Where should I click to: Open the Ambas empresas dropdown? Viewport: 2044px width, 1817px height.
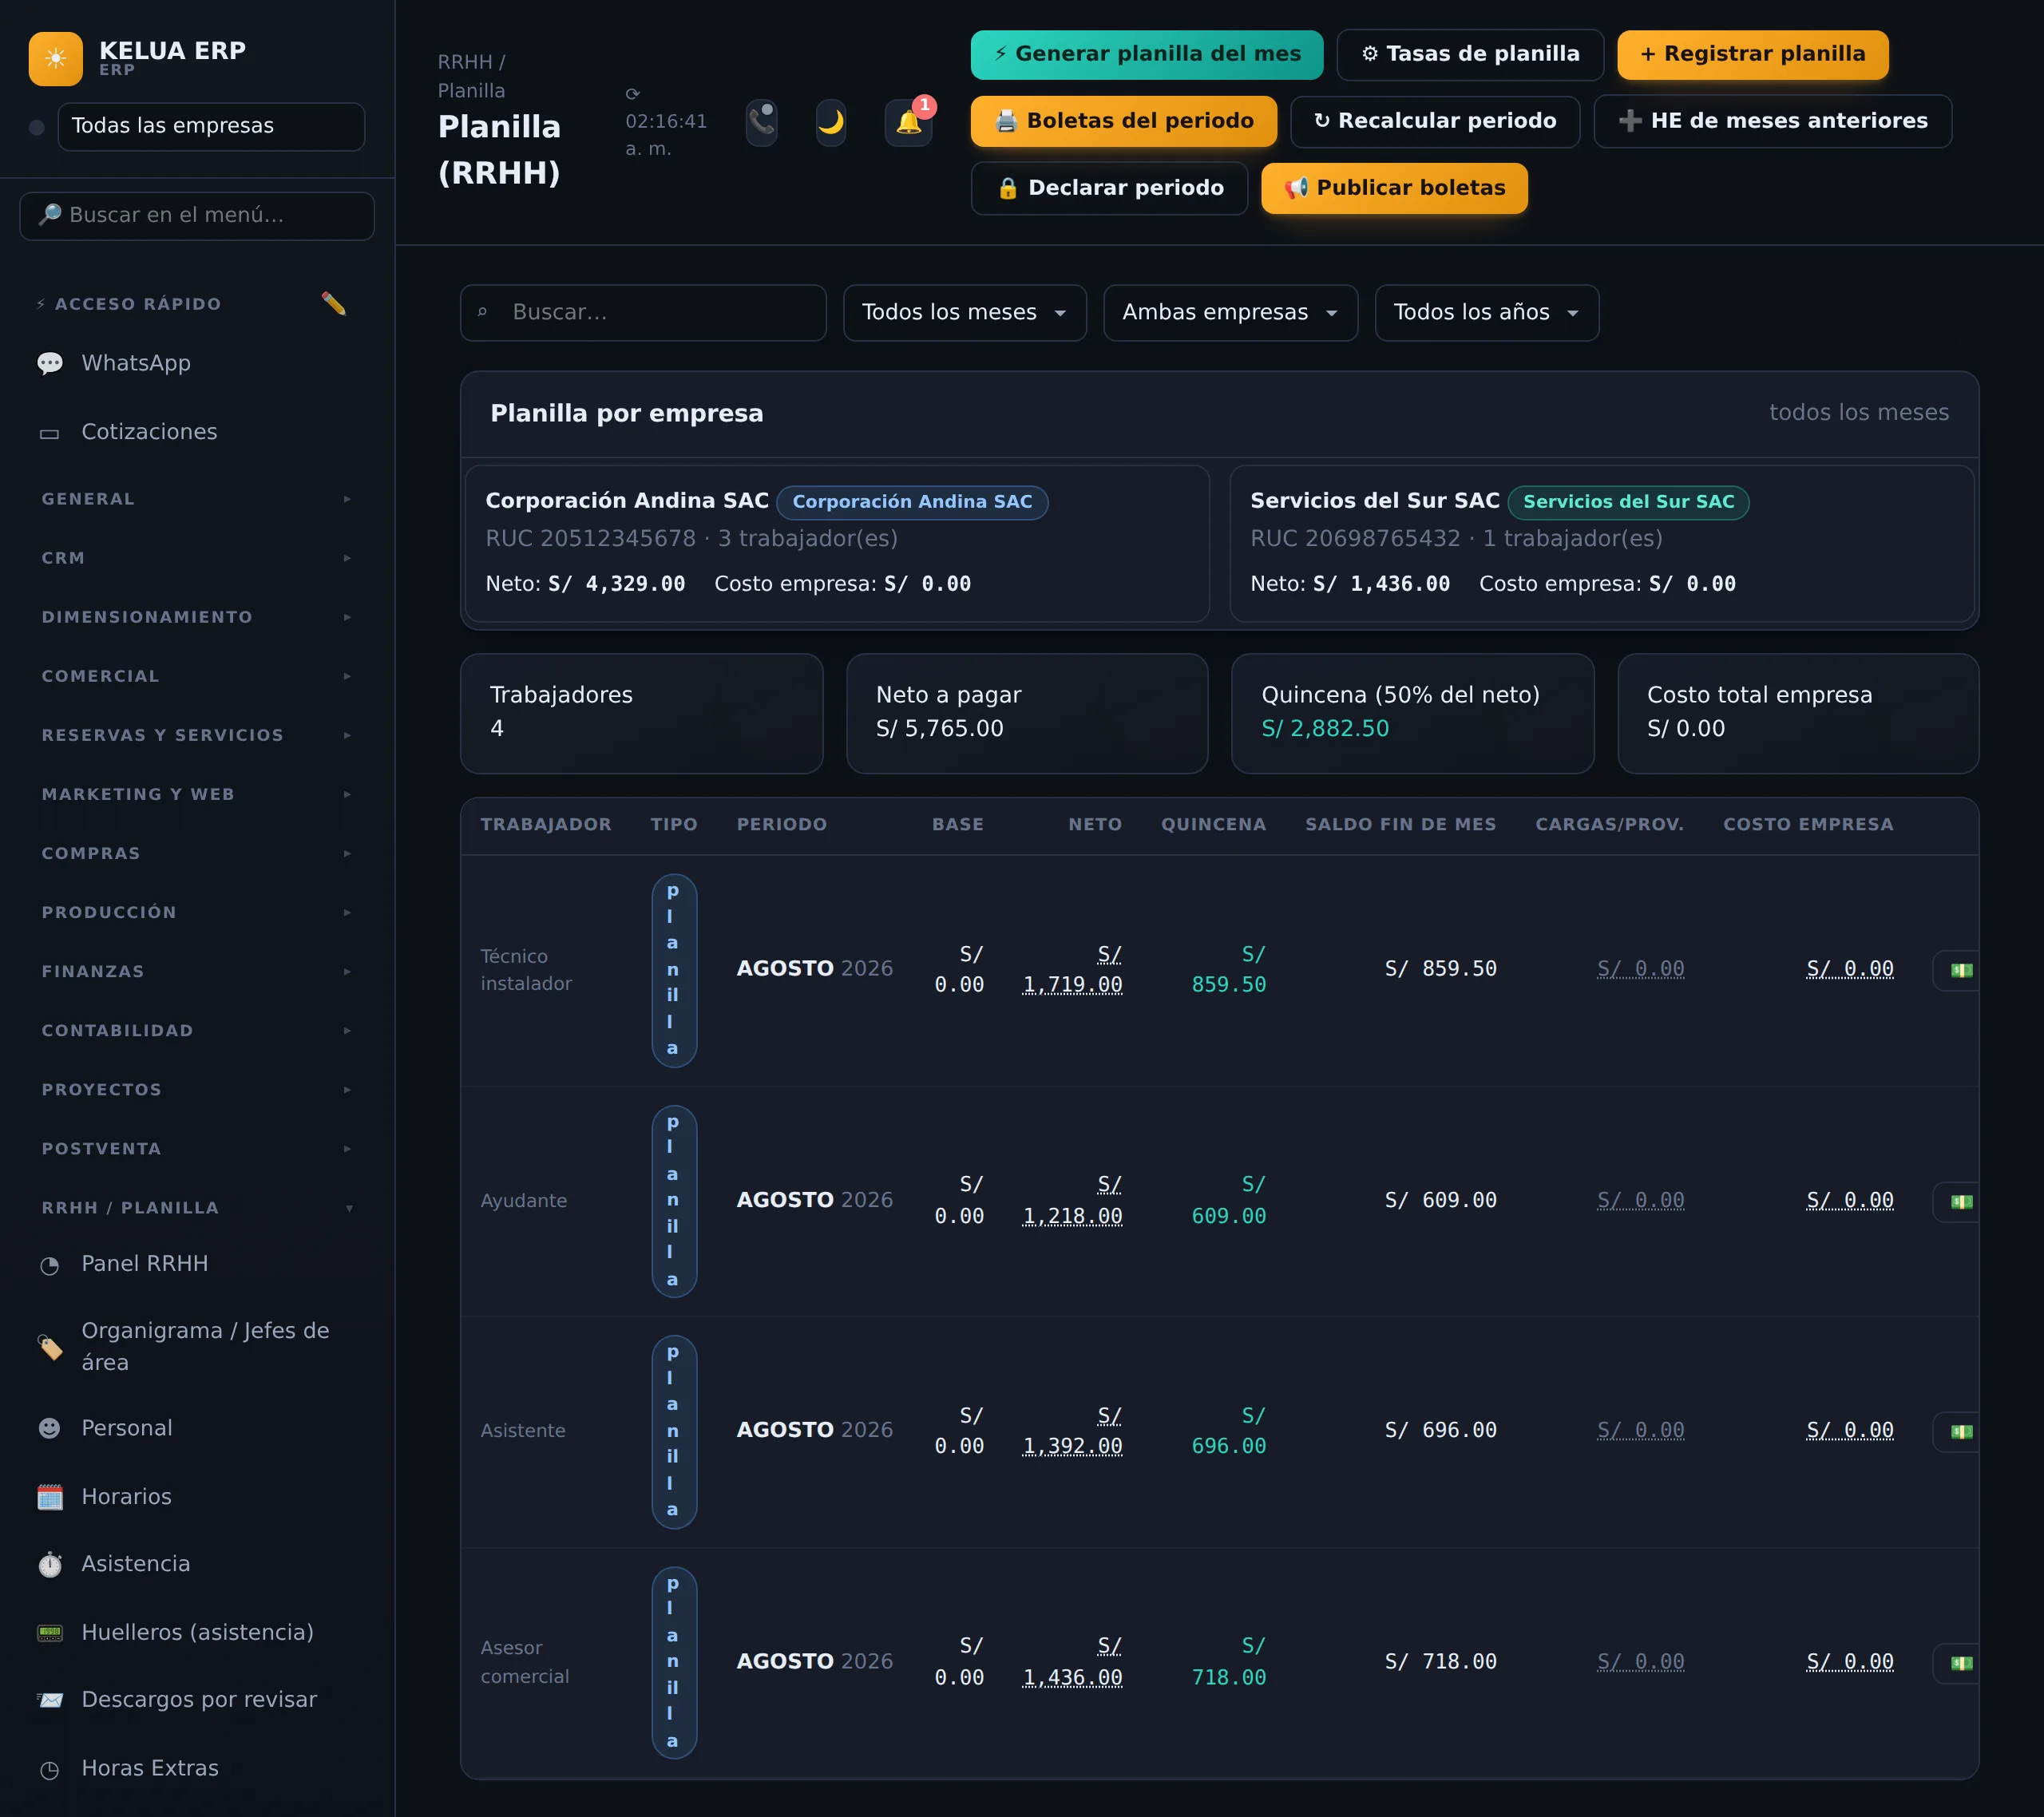pos(1230,313)
